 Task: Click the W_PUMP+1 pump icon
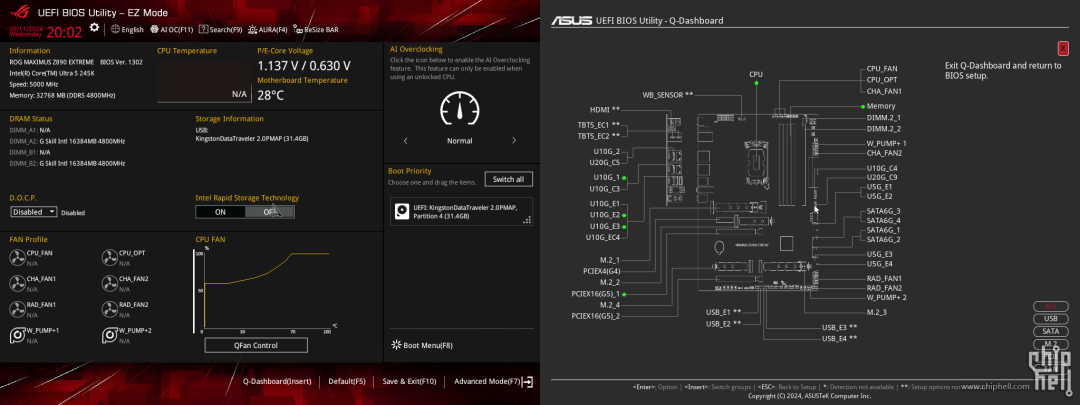click(x=17, y=335)
